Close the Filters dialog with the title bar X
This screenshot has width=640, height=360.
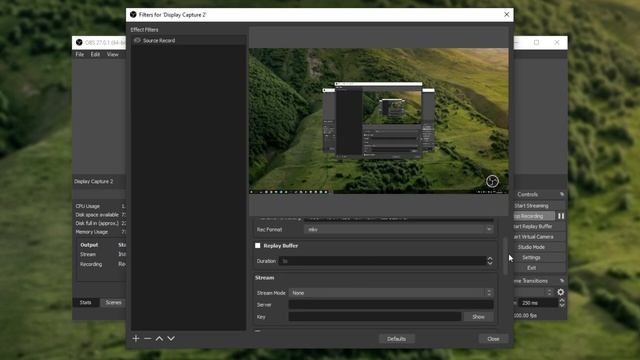point(507,14)
